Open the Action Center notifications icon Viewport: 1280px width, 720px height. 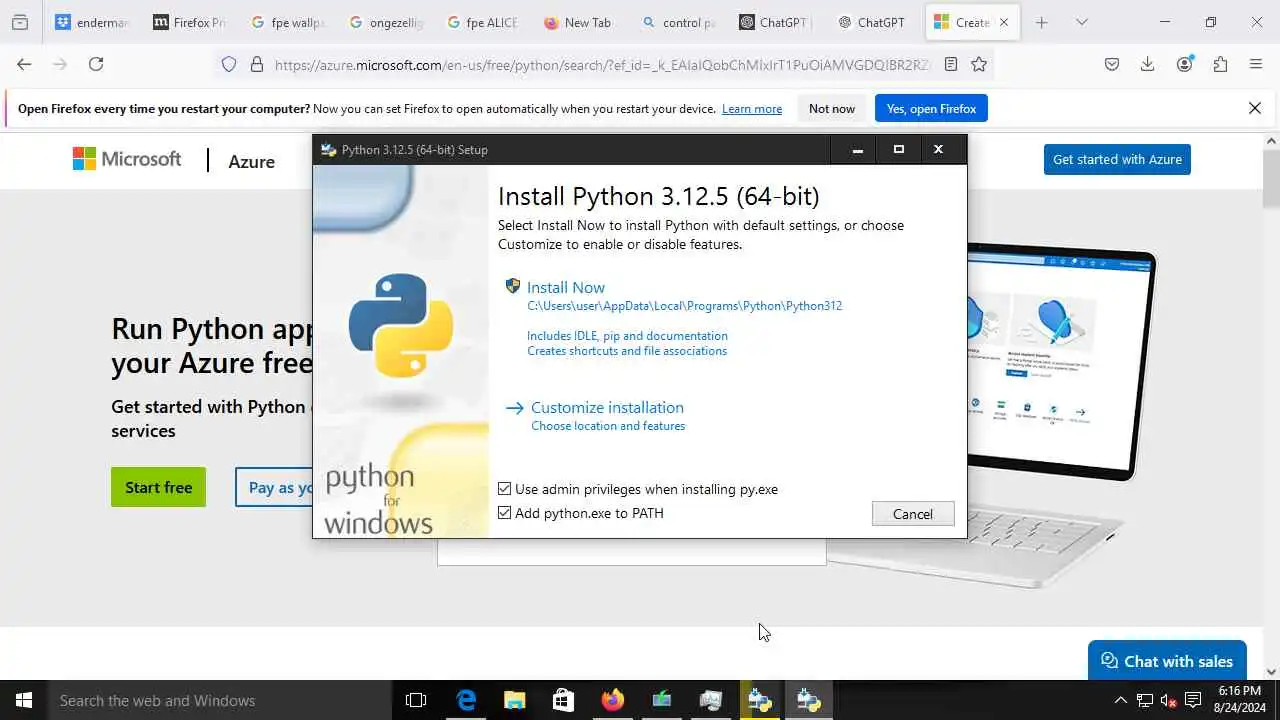click(1193, 700)
